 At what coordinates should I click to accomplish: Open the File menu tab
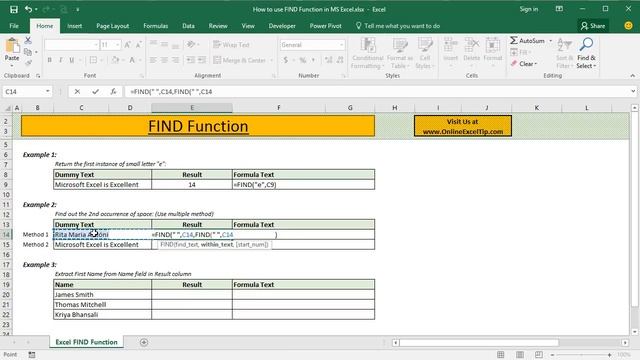pyautogui.click(x=14, y=26)
